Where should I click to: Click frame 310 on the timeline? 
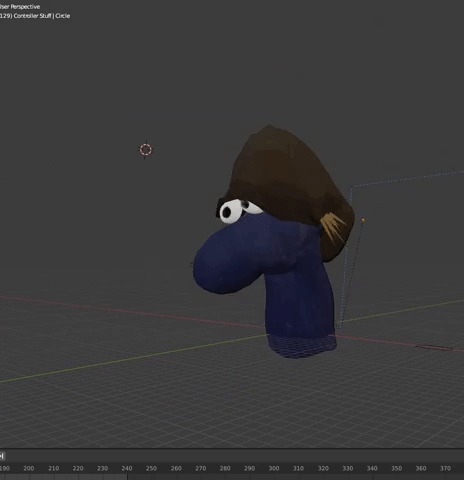point(298,468)
